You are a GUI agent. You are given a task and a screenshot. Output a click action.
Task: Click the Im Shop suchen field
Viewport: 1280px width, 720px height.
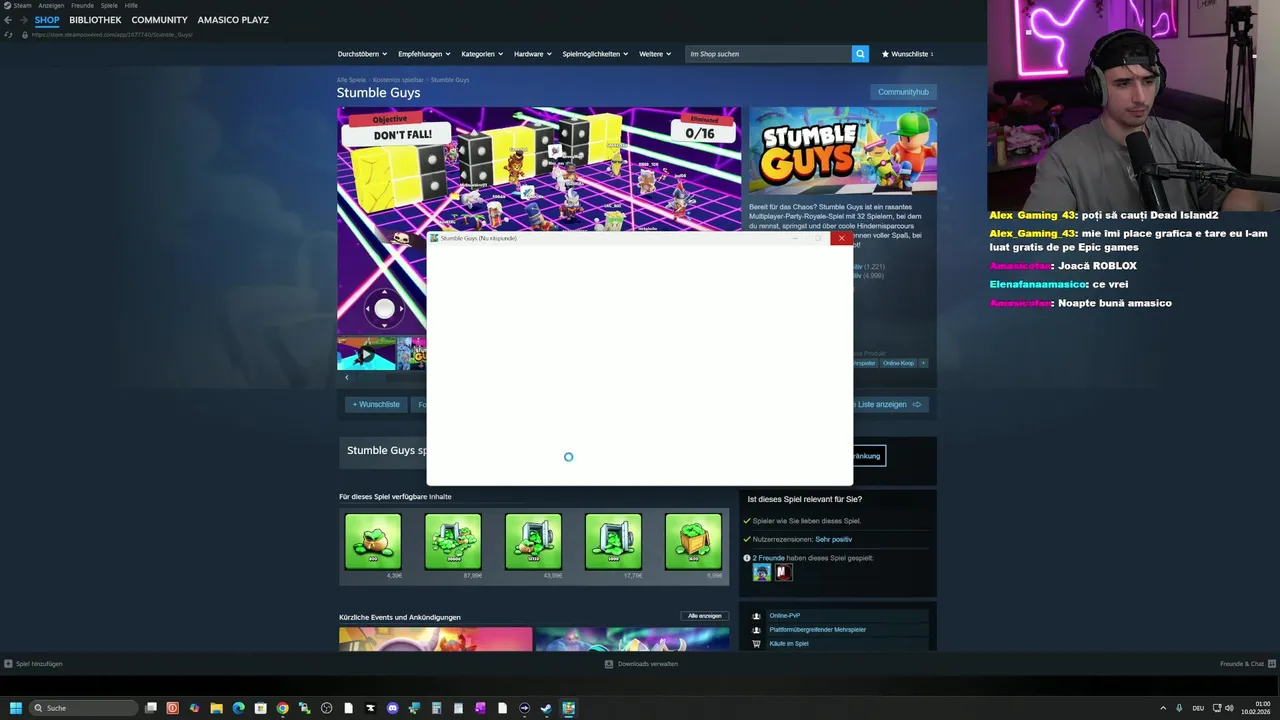click(x=768, y=54)
